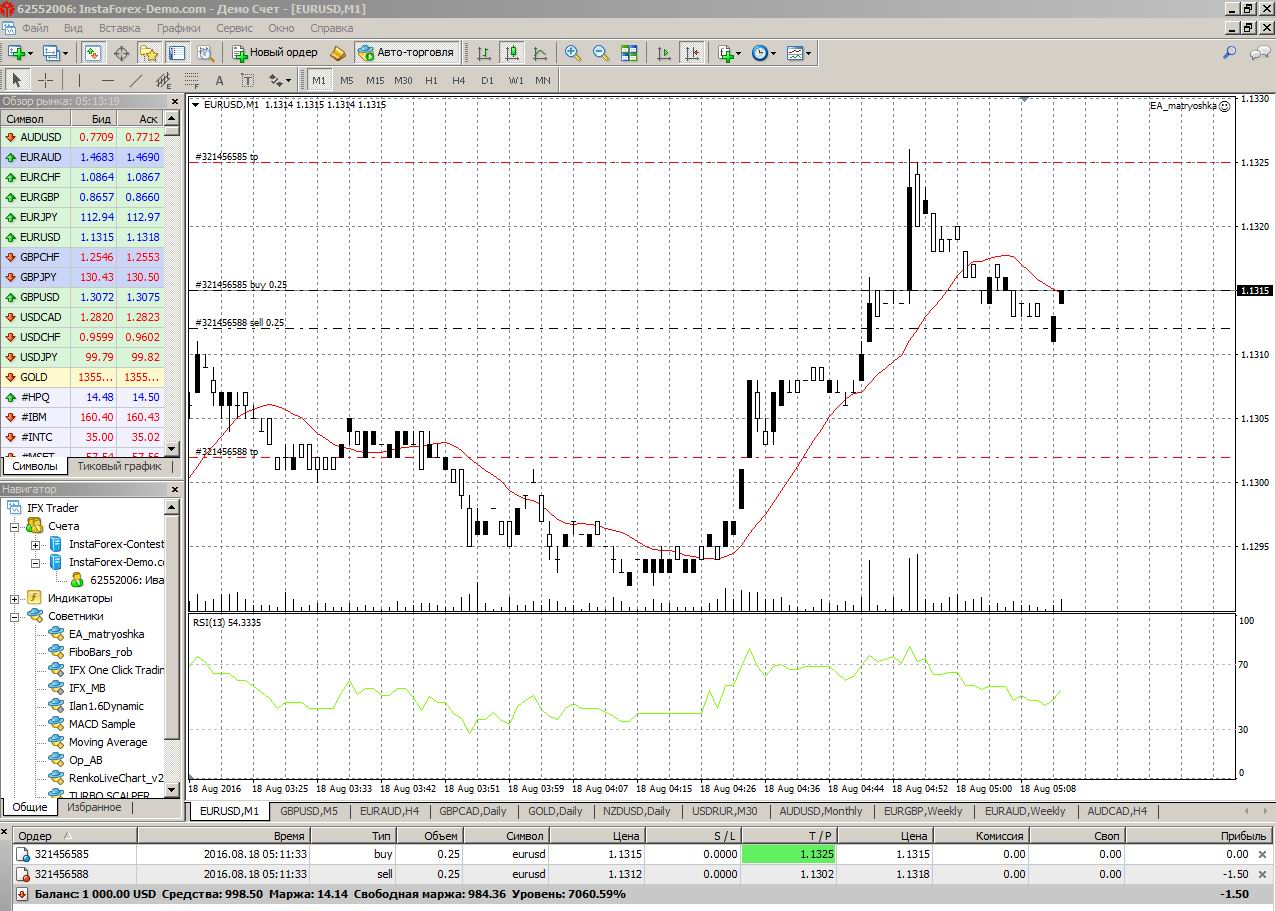1276x911 pixels.
Task: Select the vertical line drawing tool
Action: click(x=79, y=80)
